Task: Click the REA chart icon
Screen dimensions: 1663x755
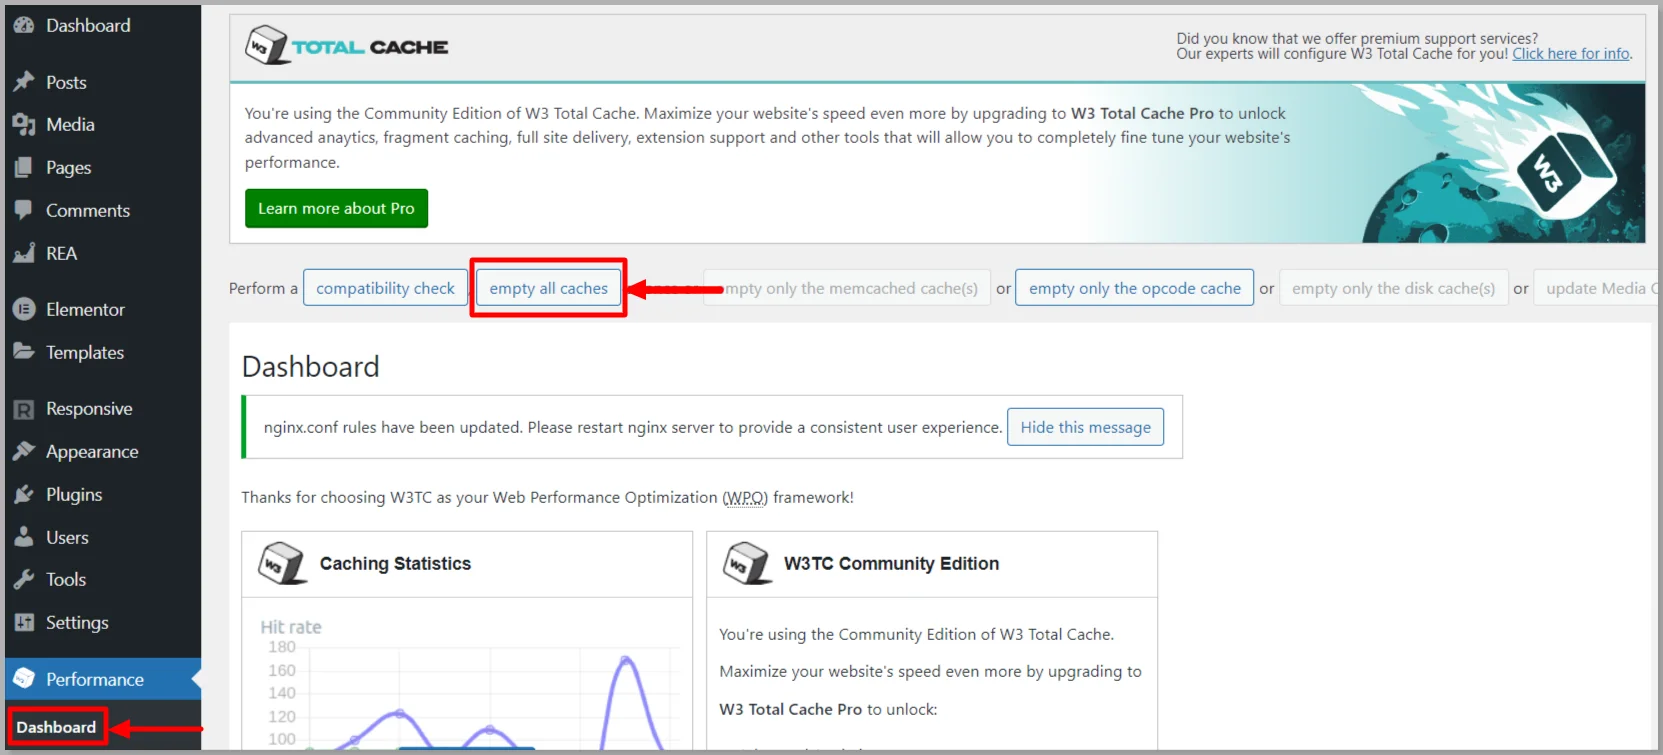Action: coord(24,254)
